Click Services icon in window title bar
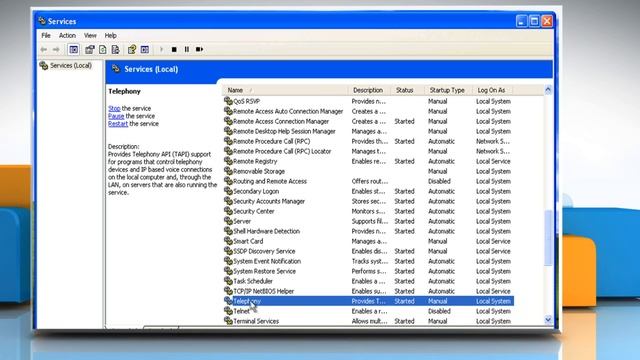 point(42,21)
